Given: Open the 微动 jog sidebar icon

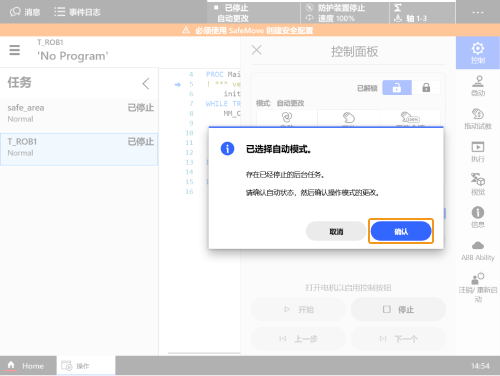Looking at the screenshot, I should pyautogui.click(x=478, y=86).
